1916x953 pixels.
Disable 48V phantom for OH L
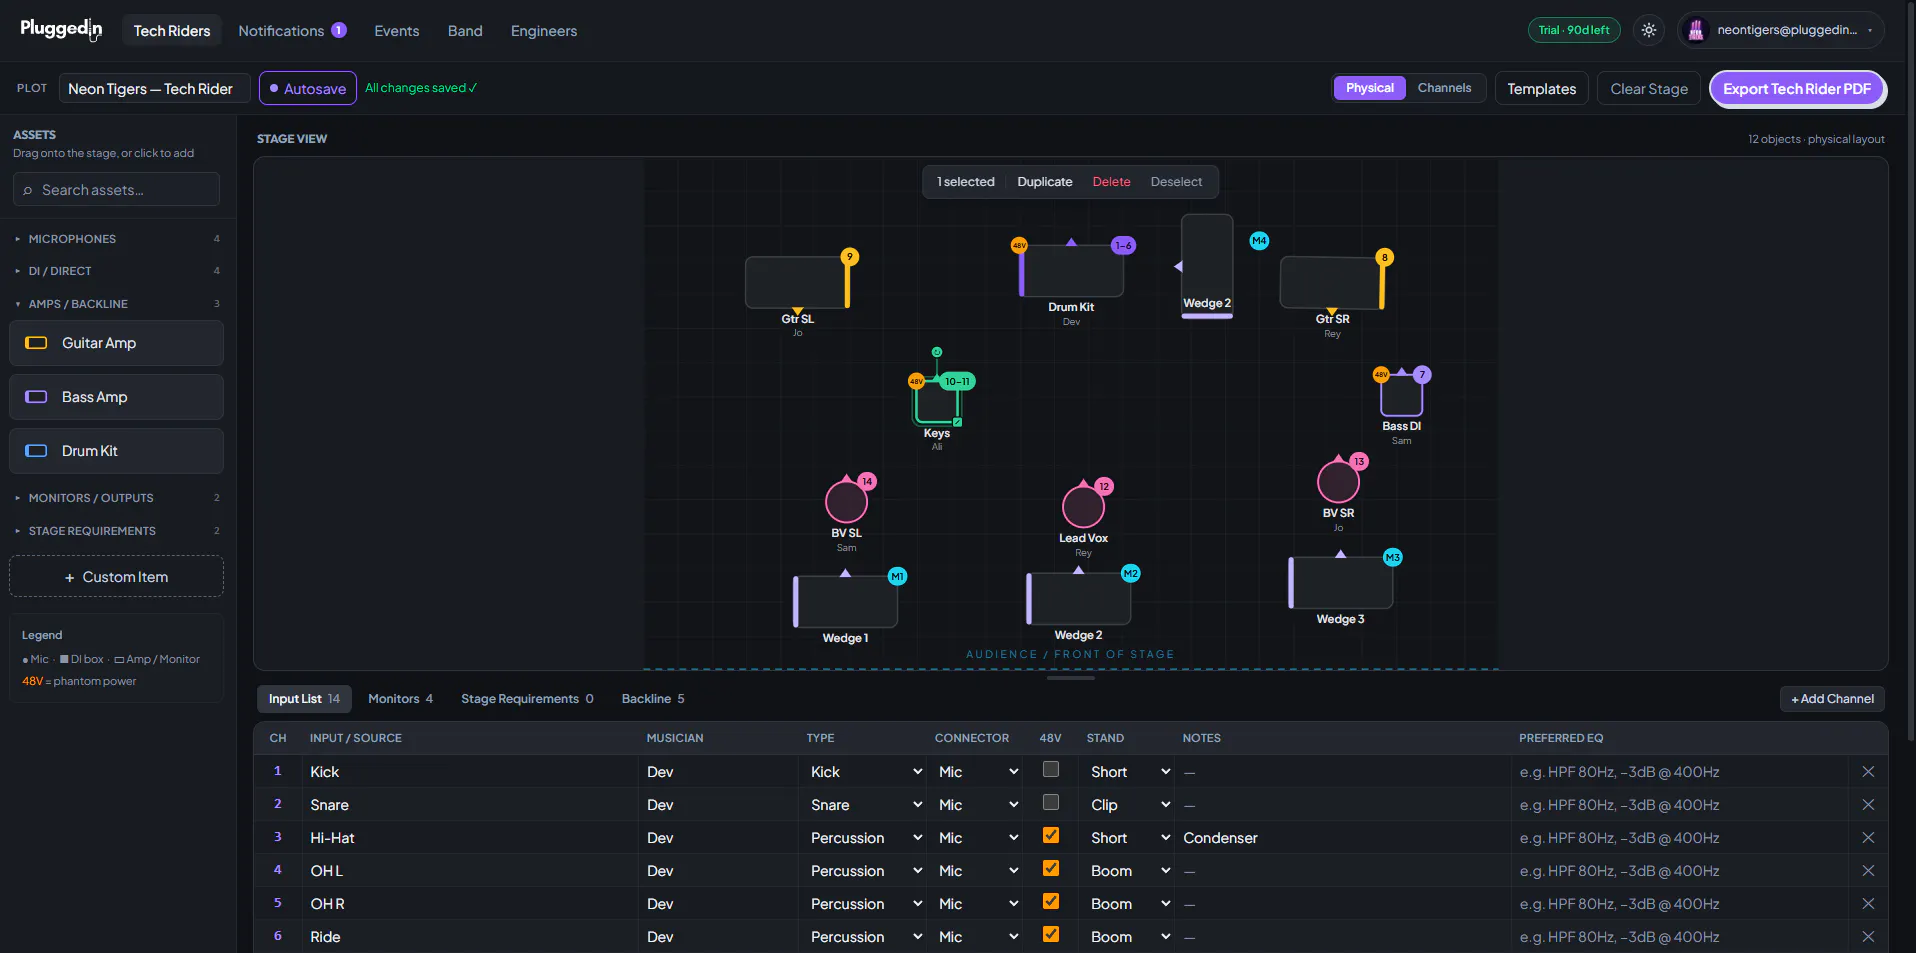[x=1051, y=869]
